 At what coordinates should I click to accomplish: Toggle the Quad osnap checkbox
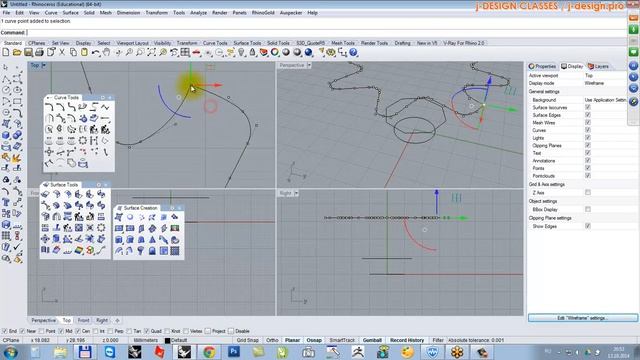pyautogui.click(x=147, y=331)
